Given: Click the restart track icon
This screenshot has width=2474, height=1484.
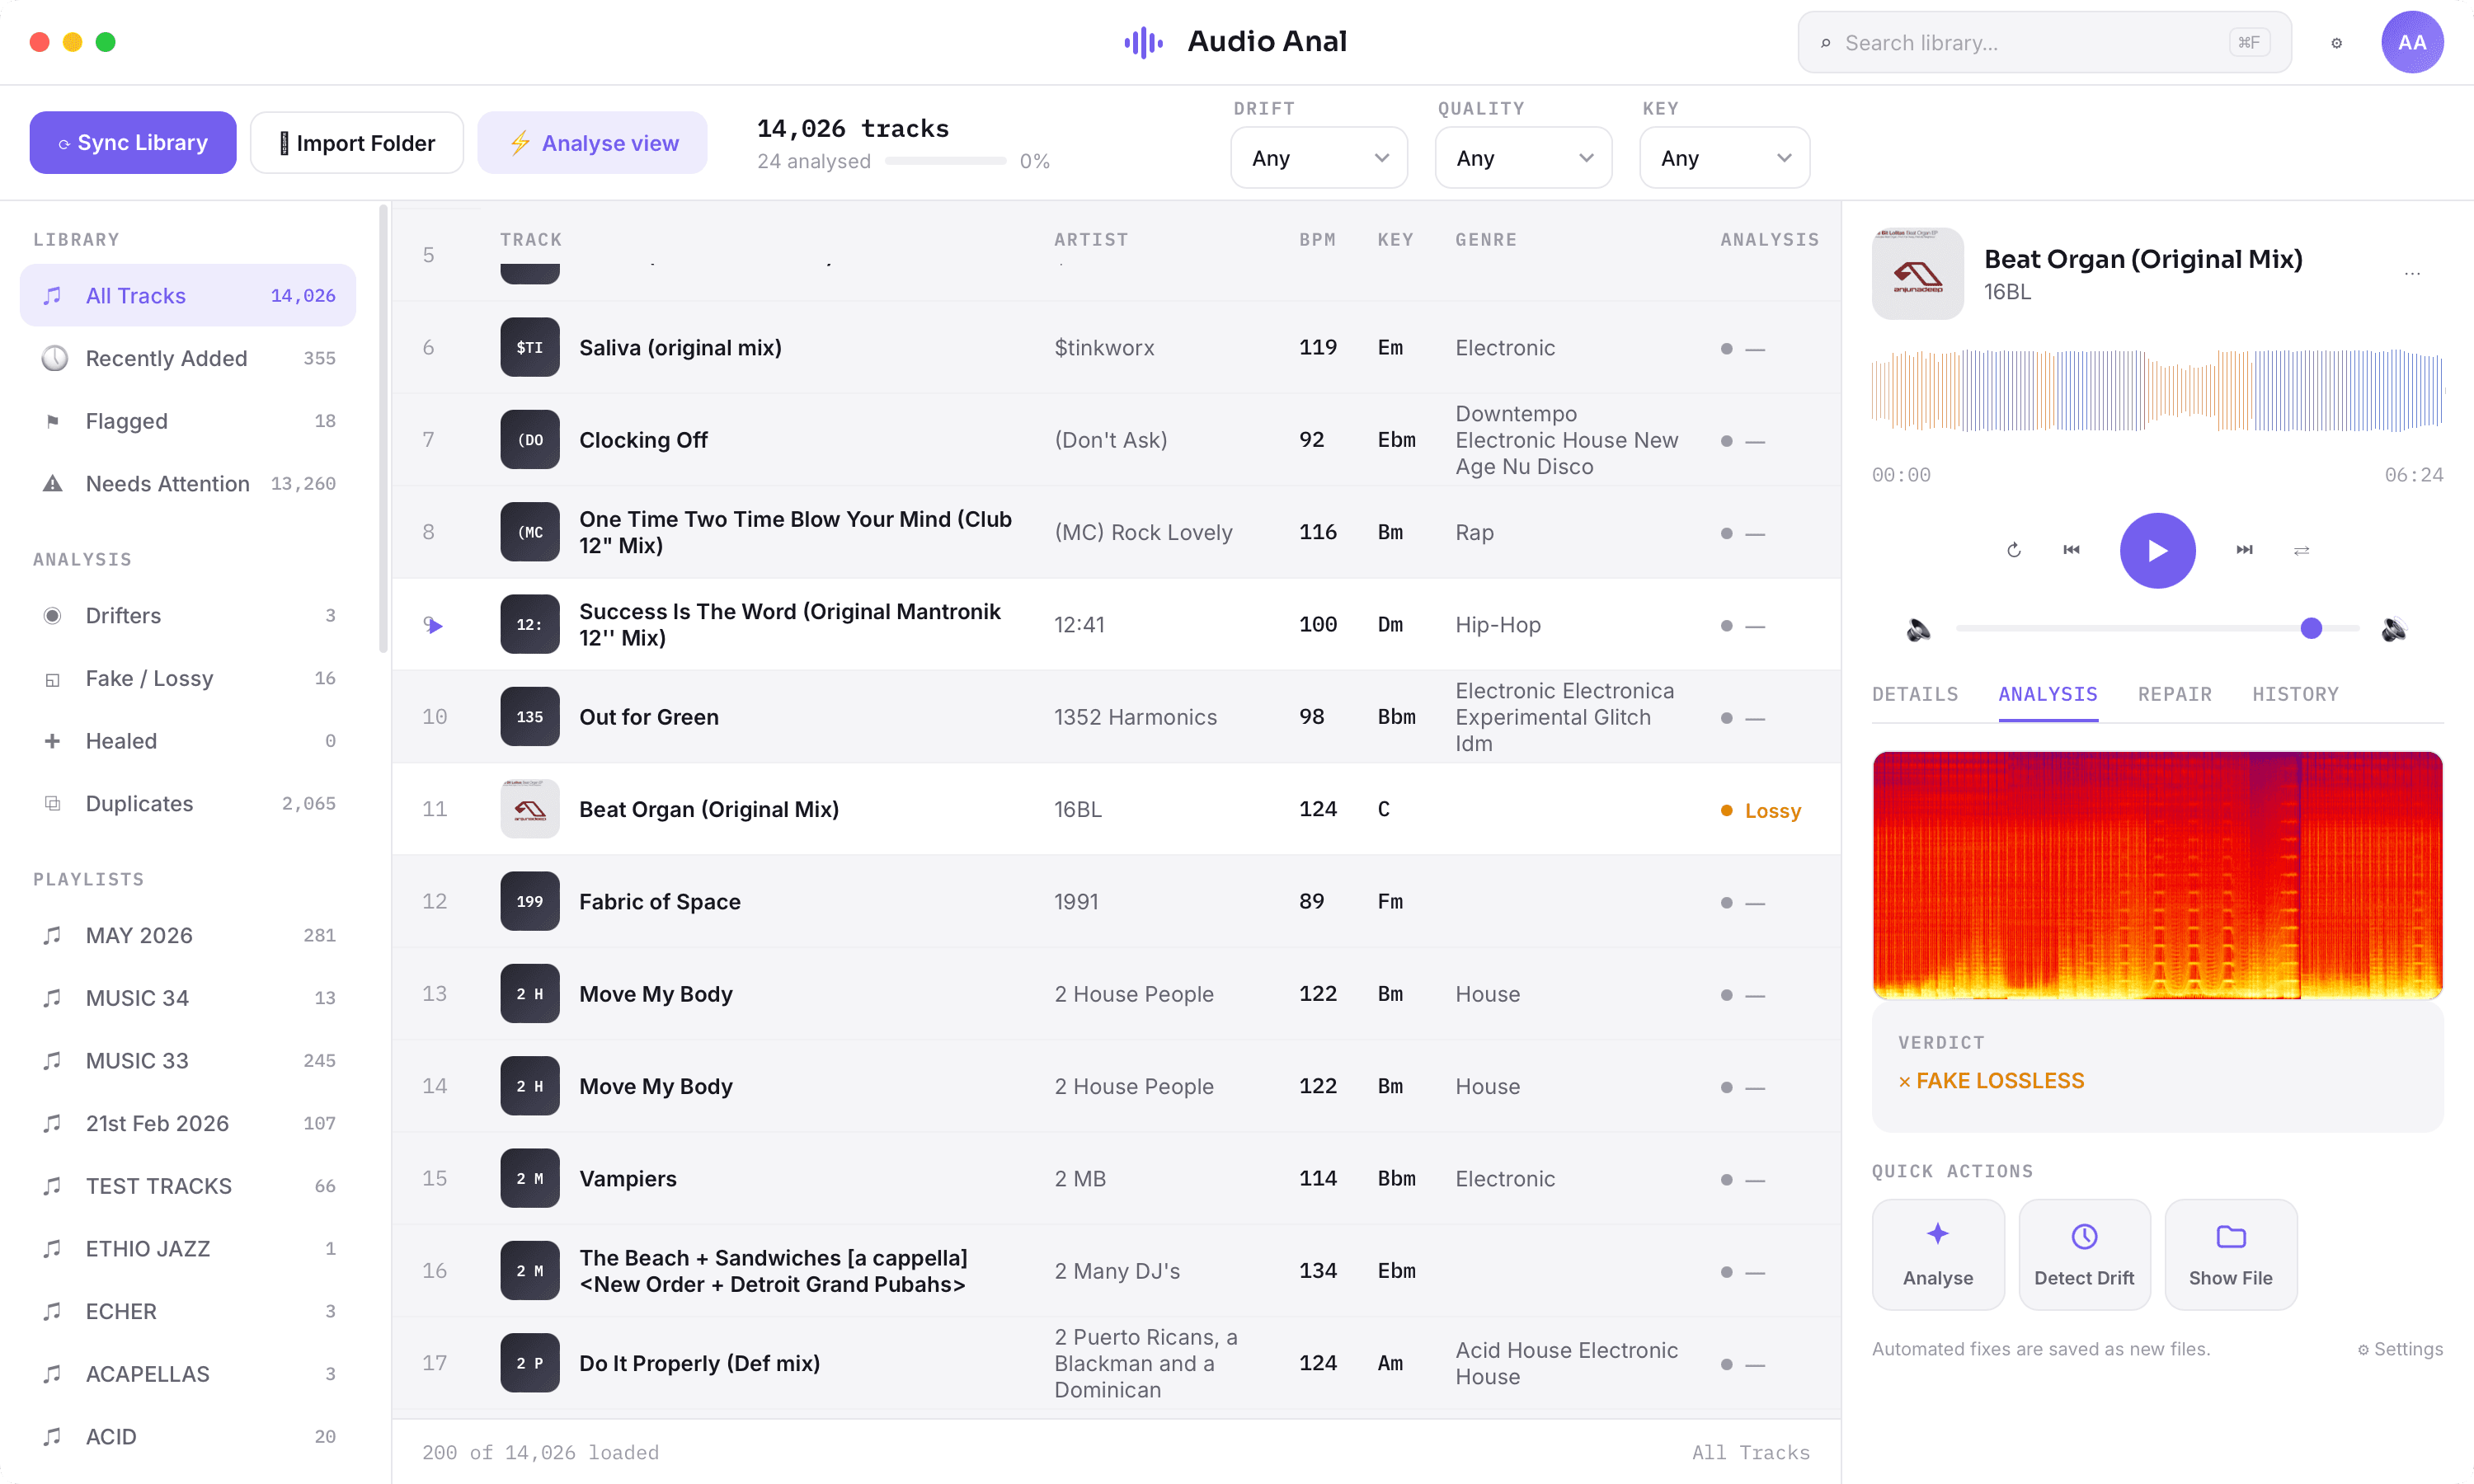Looking at the screenshot, I should pos(2013,550).
